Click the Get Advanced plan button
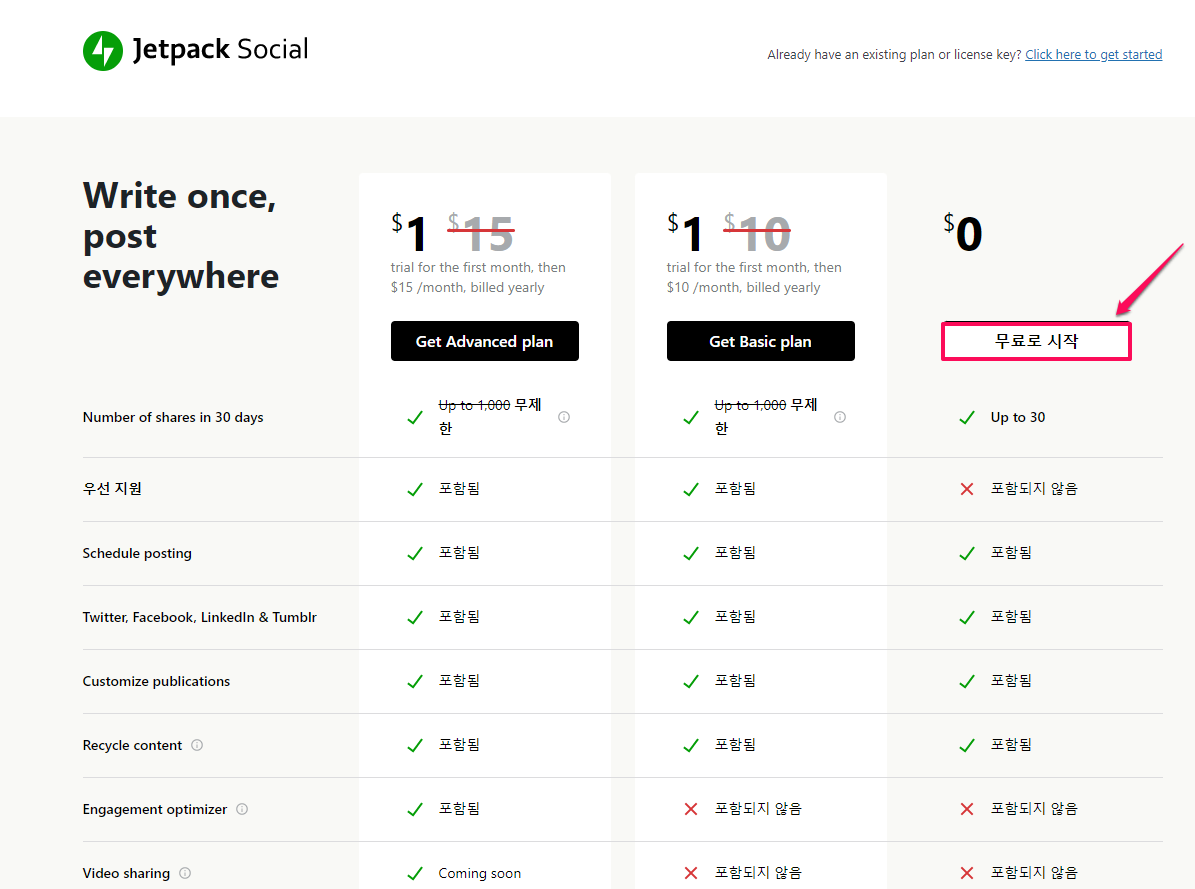The width and height of the screenshot is (1195, 889). click(484, 341)
